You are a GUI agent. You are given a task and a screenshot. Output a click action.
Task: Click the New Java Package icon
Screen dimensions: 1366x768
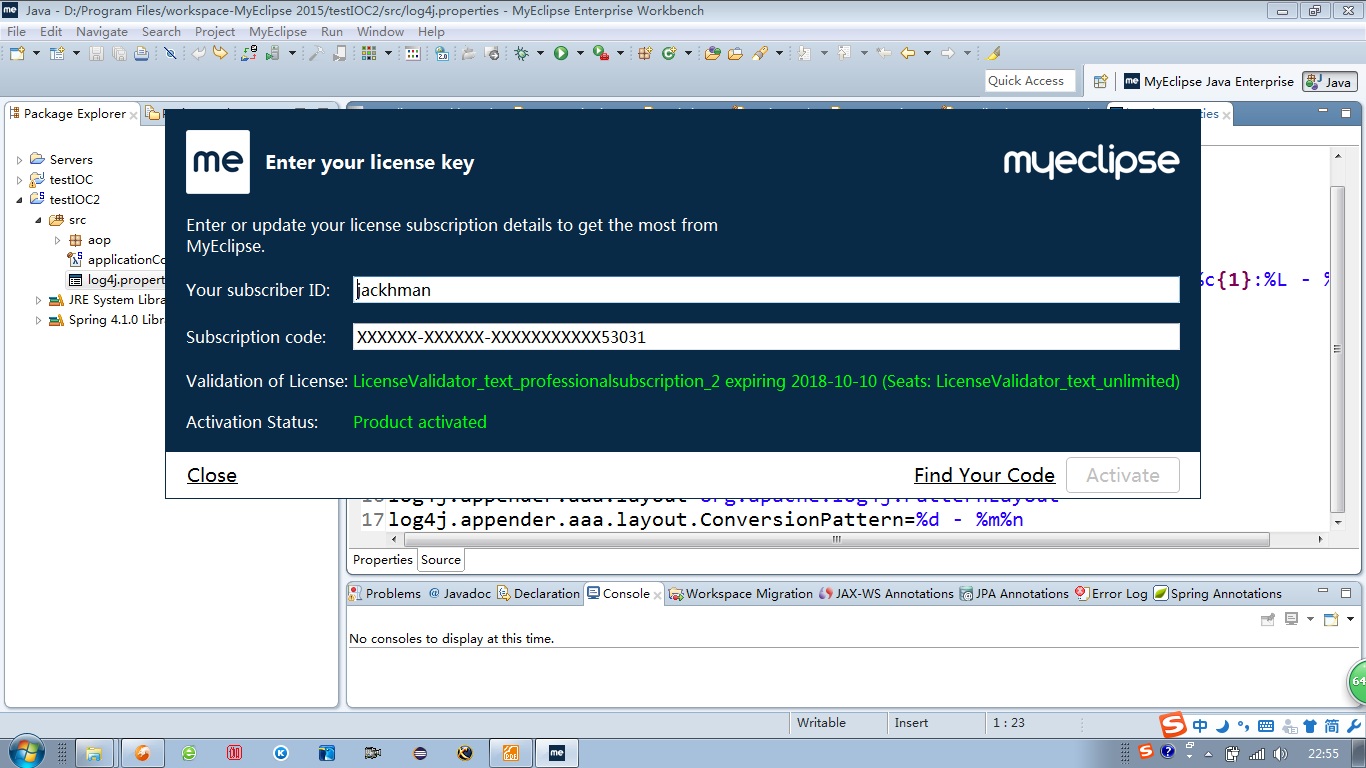(x=645, y=53)
